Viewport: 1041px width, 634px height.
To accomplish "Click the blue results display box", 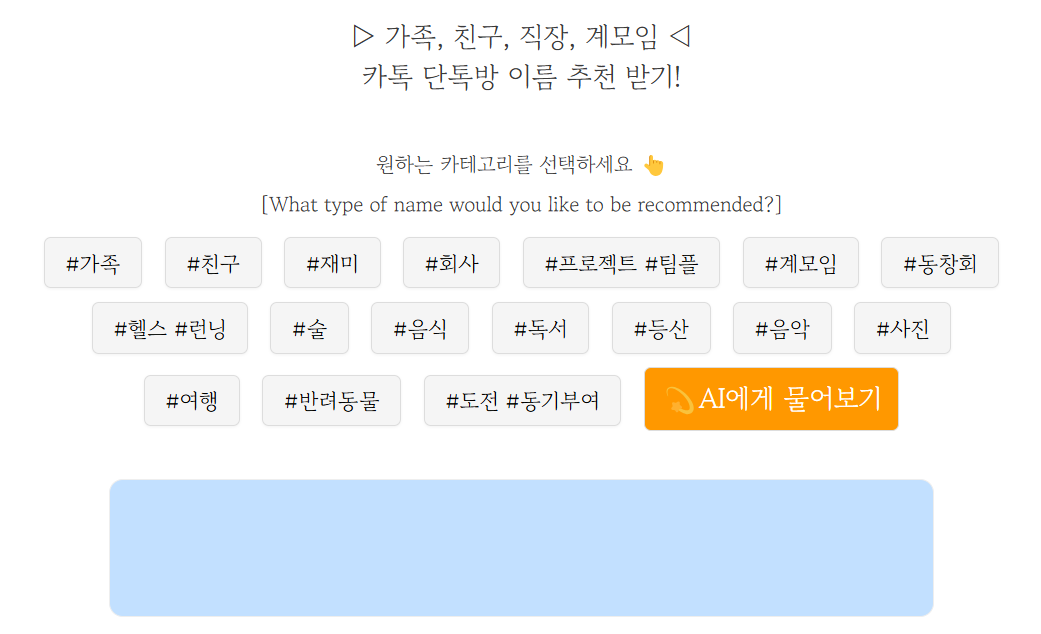I will pyautogui.click(x=520, y=548).
